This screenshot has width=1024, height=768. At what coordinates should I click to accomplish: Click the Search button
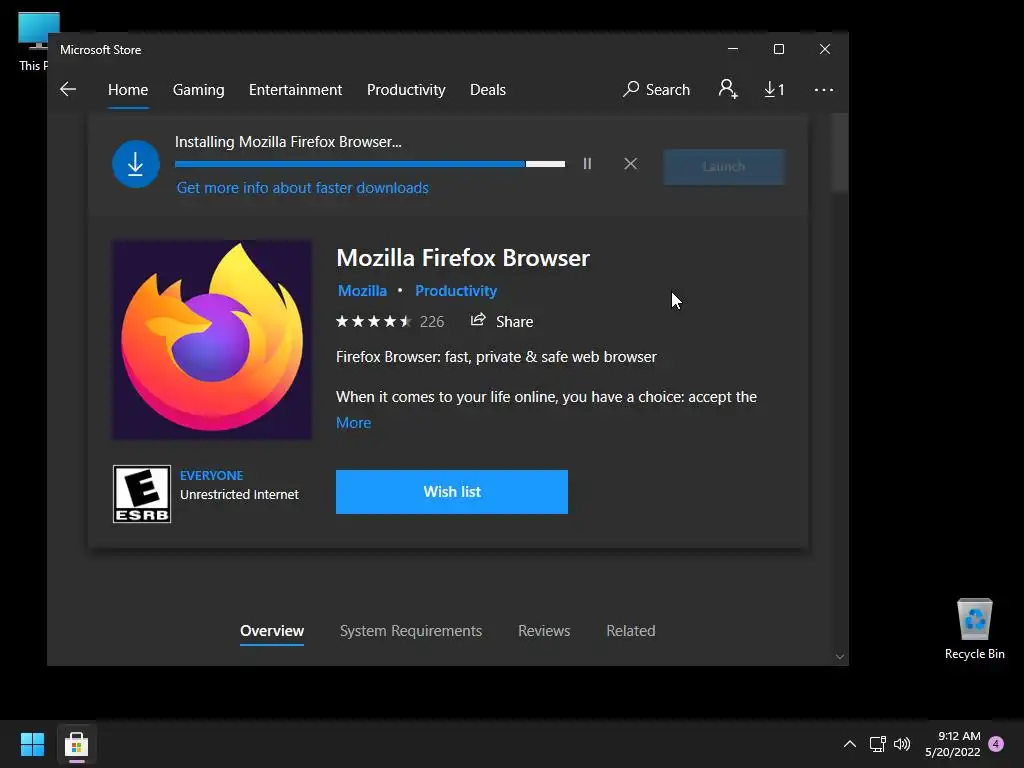656,89
